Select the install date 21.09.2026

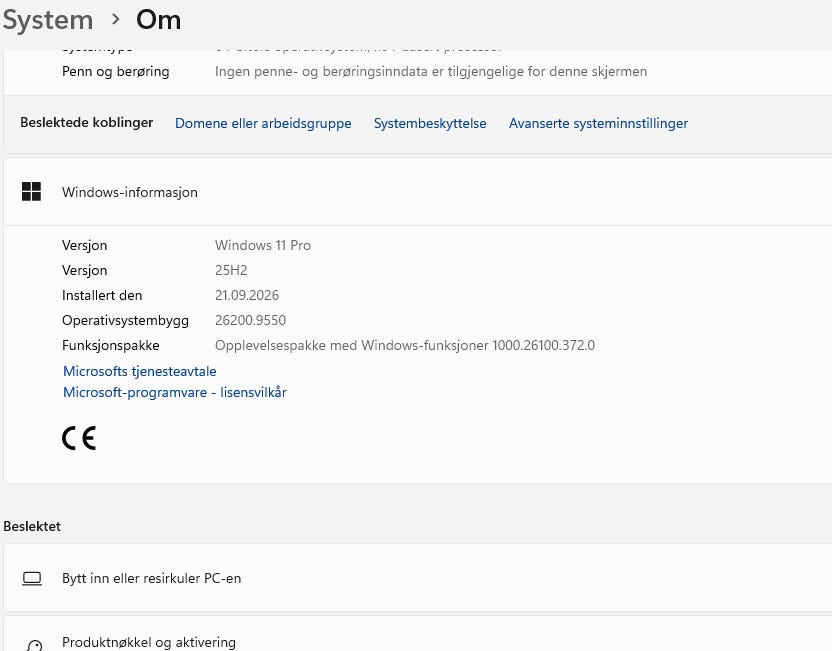click(x=247, y=295)
